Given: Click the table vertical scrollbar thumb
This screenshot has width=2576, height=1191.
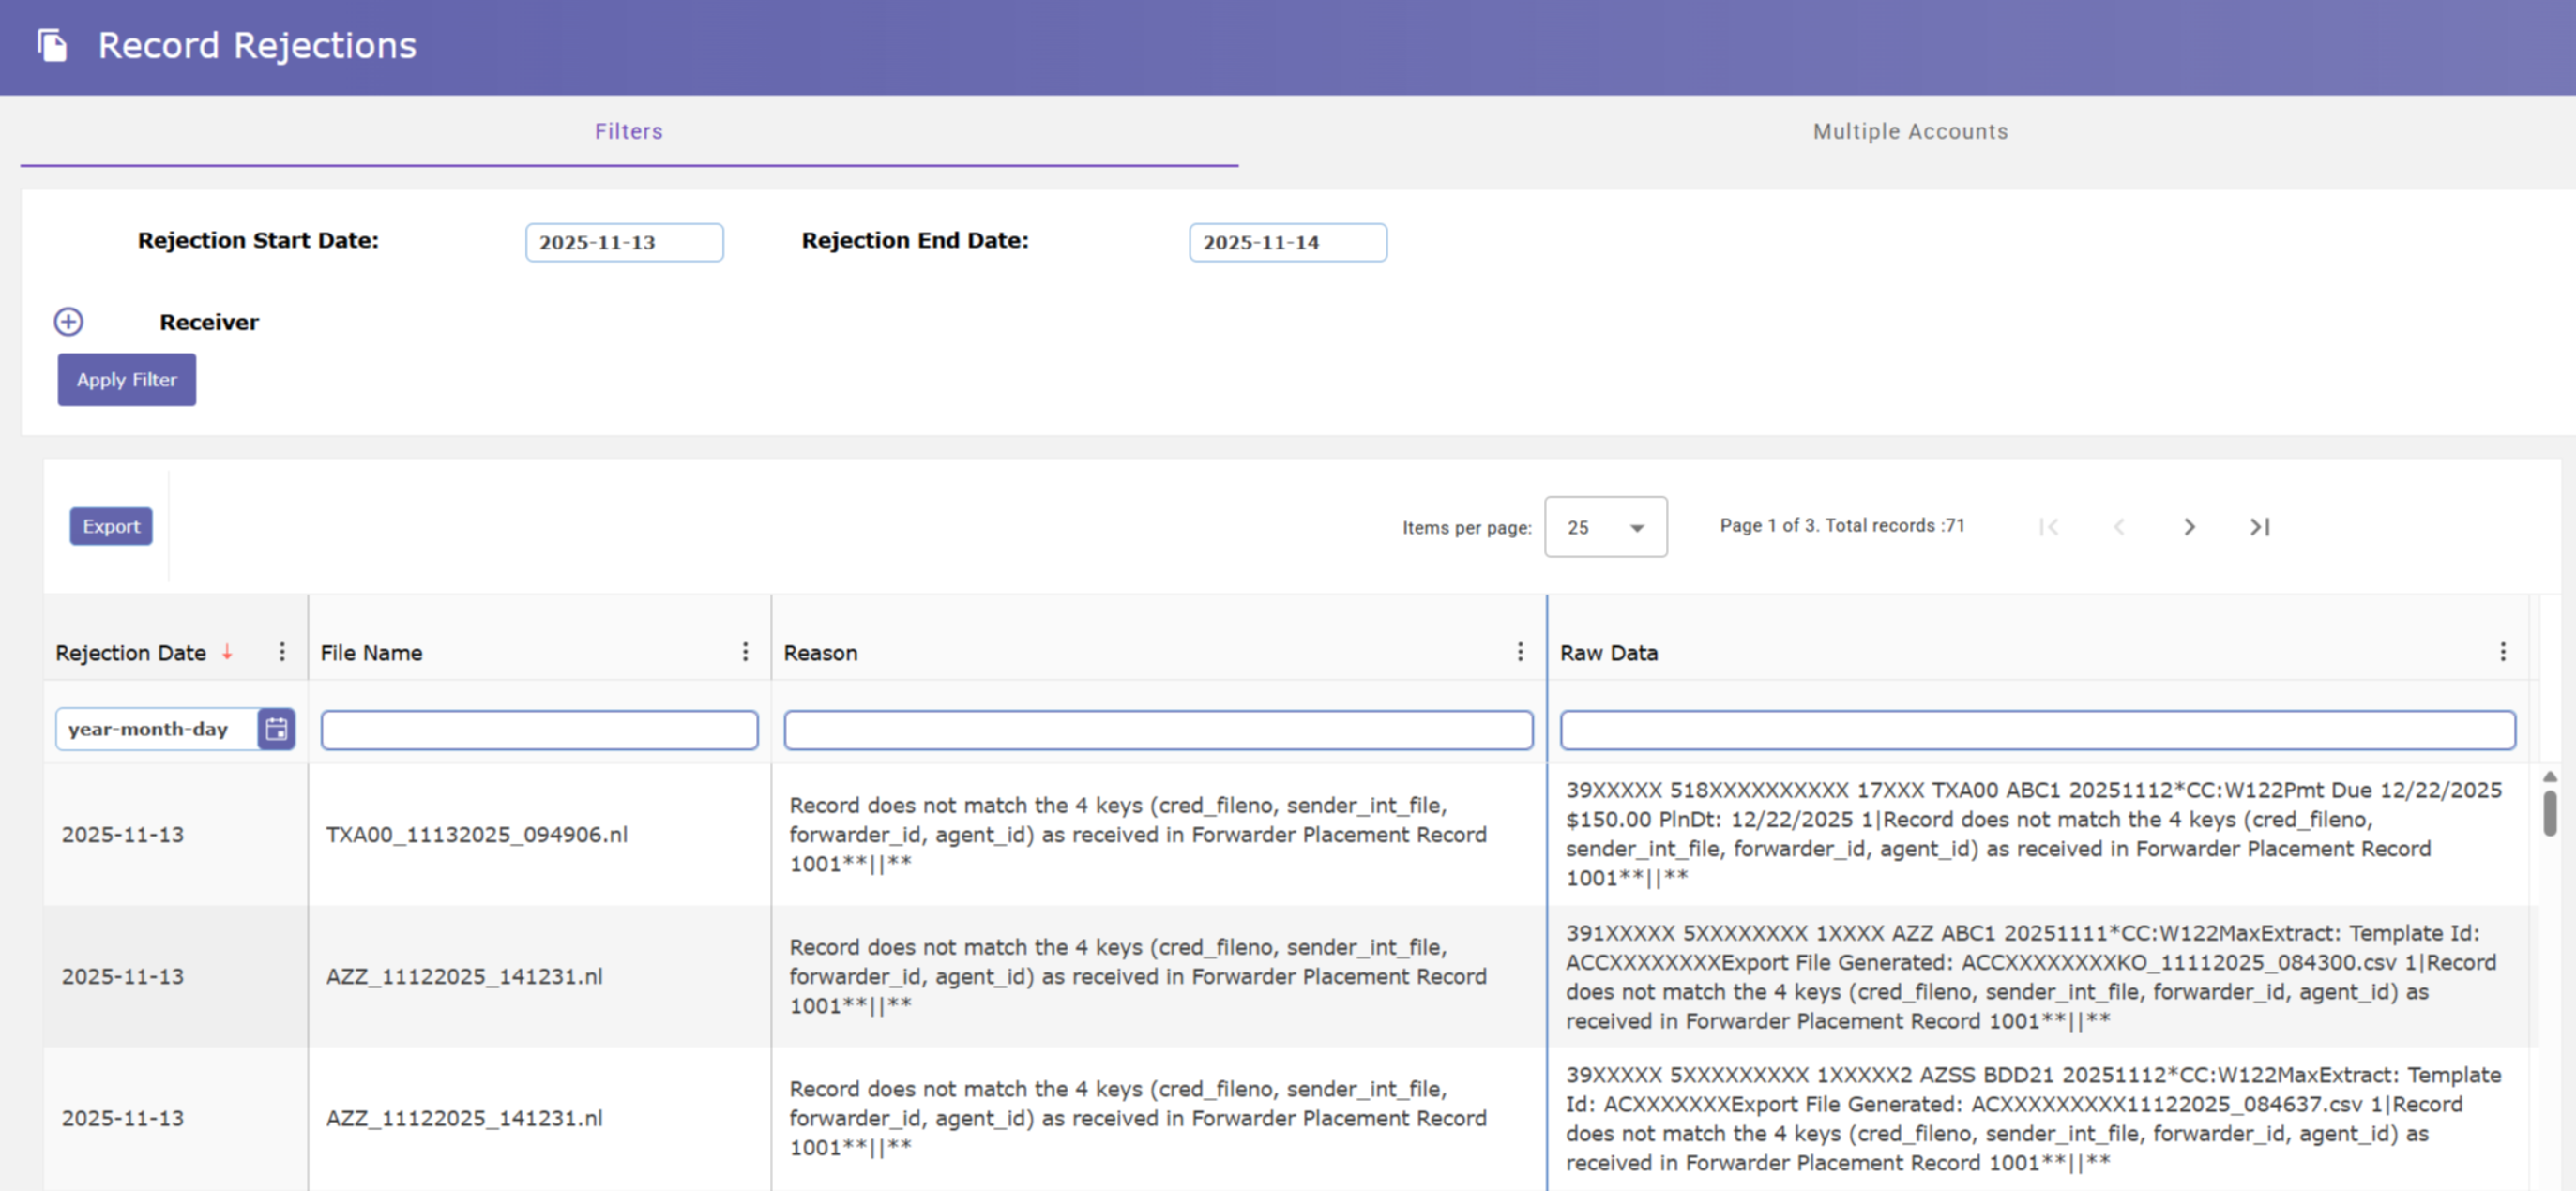Looking at the screenshot, I should (x=2549, y=812).
